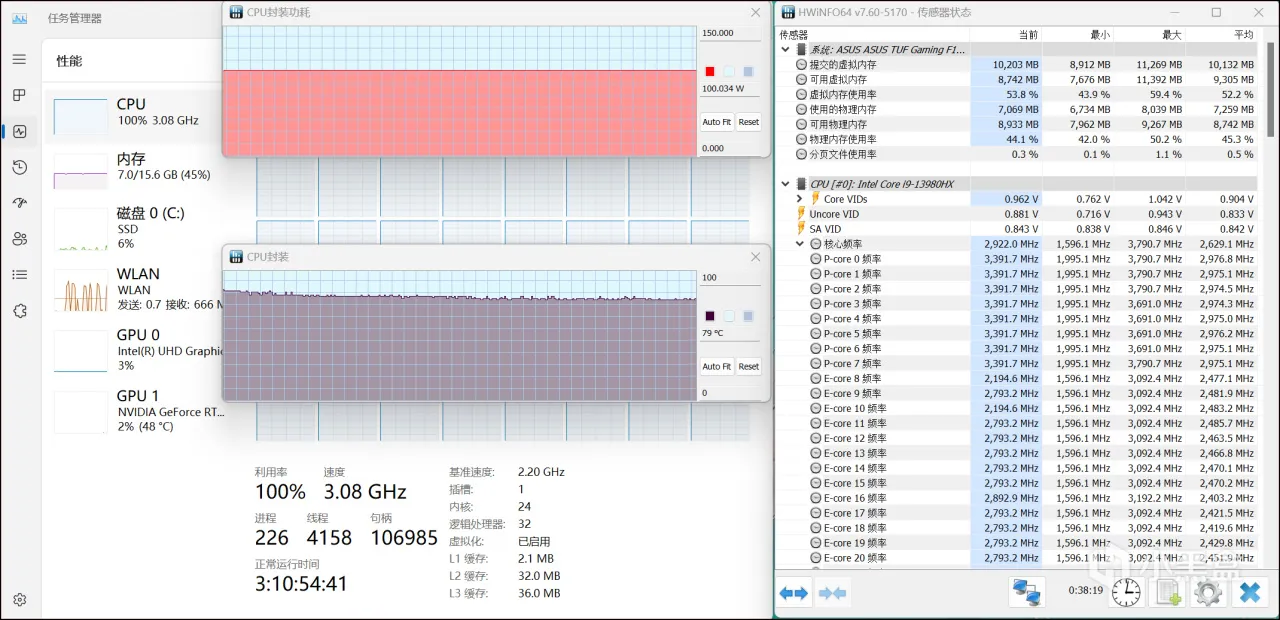
Task: Click HWiNFO save log file icon
Action: point(1167,592)
